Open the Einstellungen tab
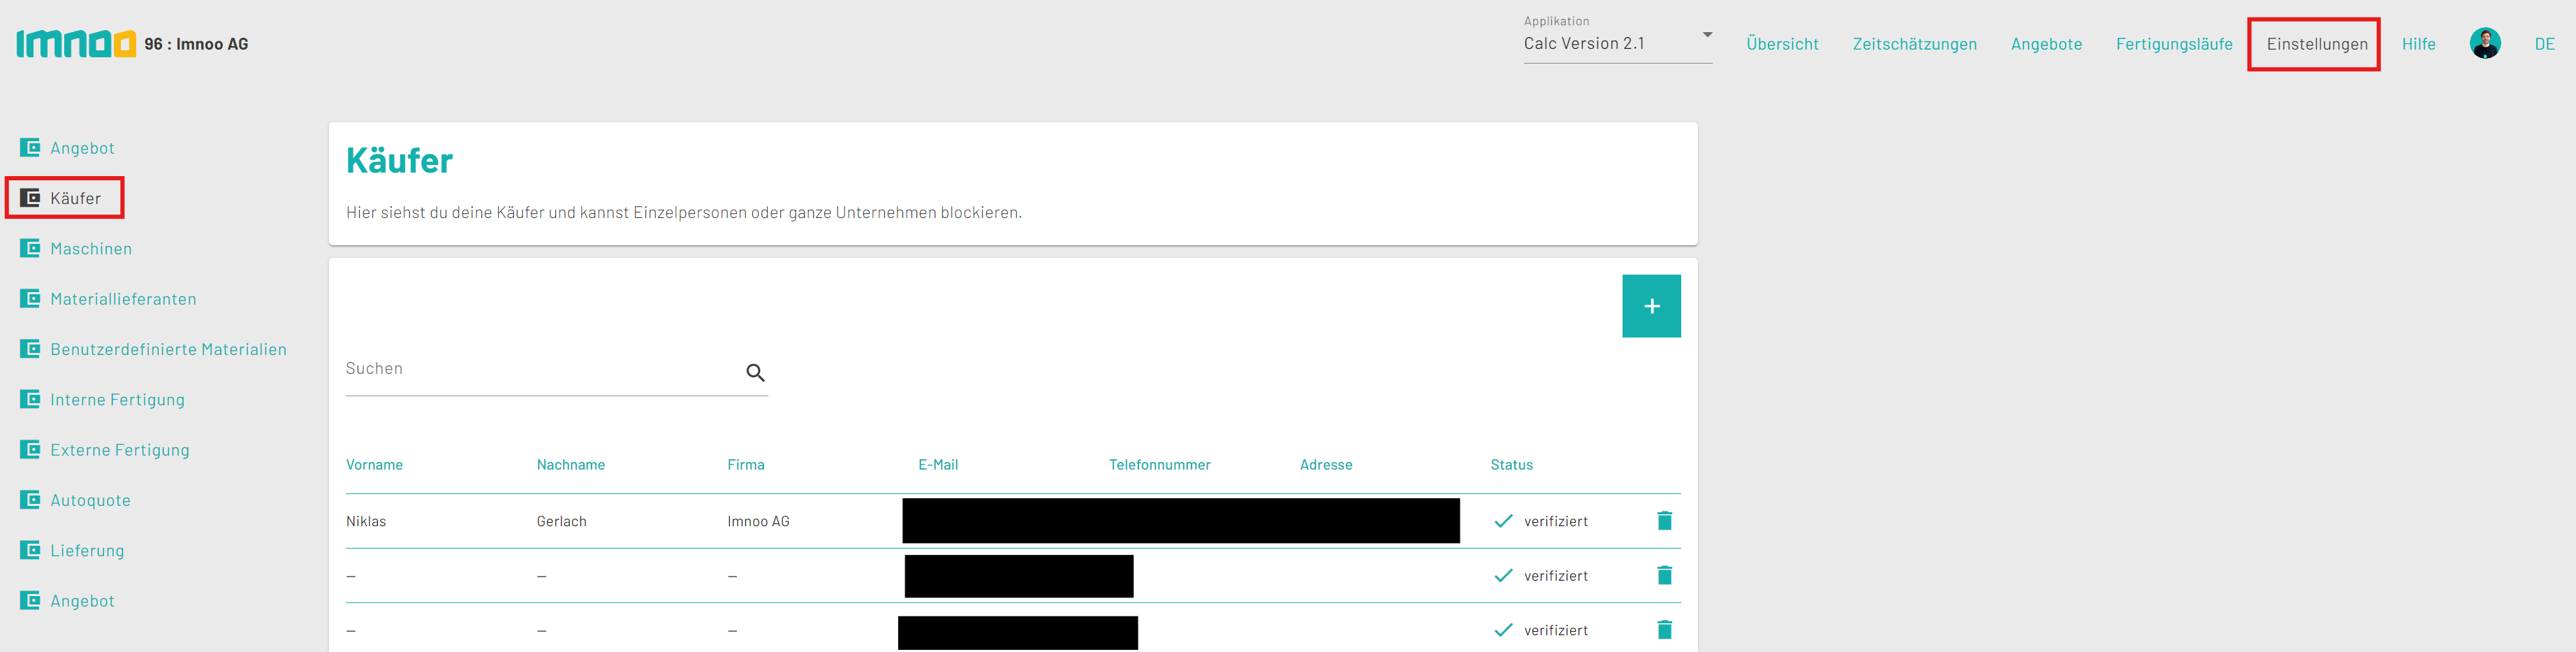Screen dimensions: 2576x652 (2316, 44)
